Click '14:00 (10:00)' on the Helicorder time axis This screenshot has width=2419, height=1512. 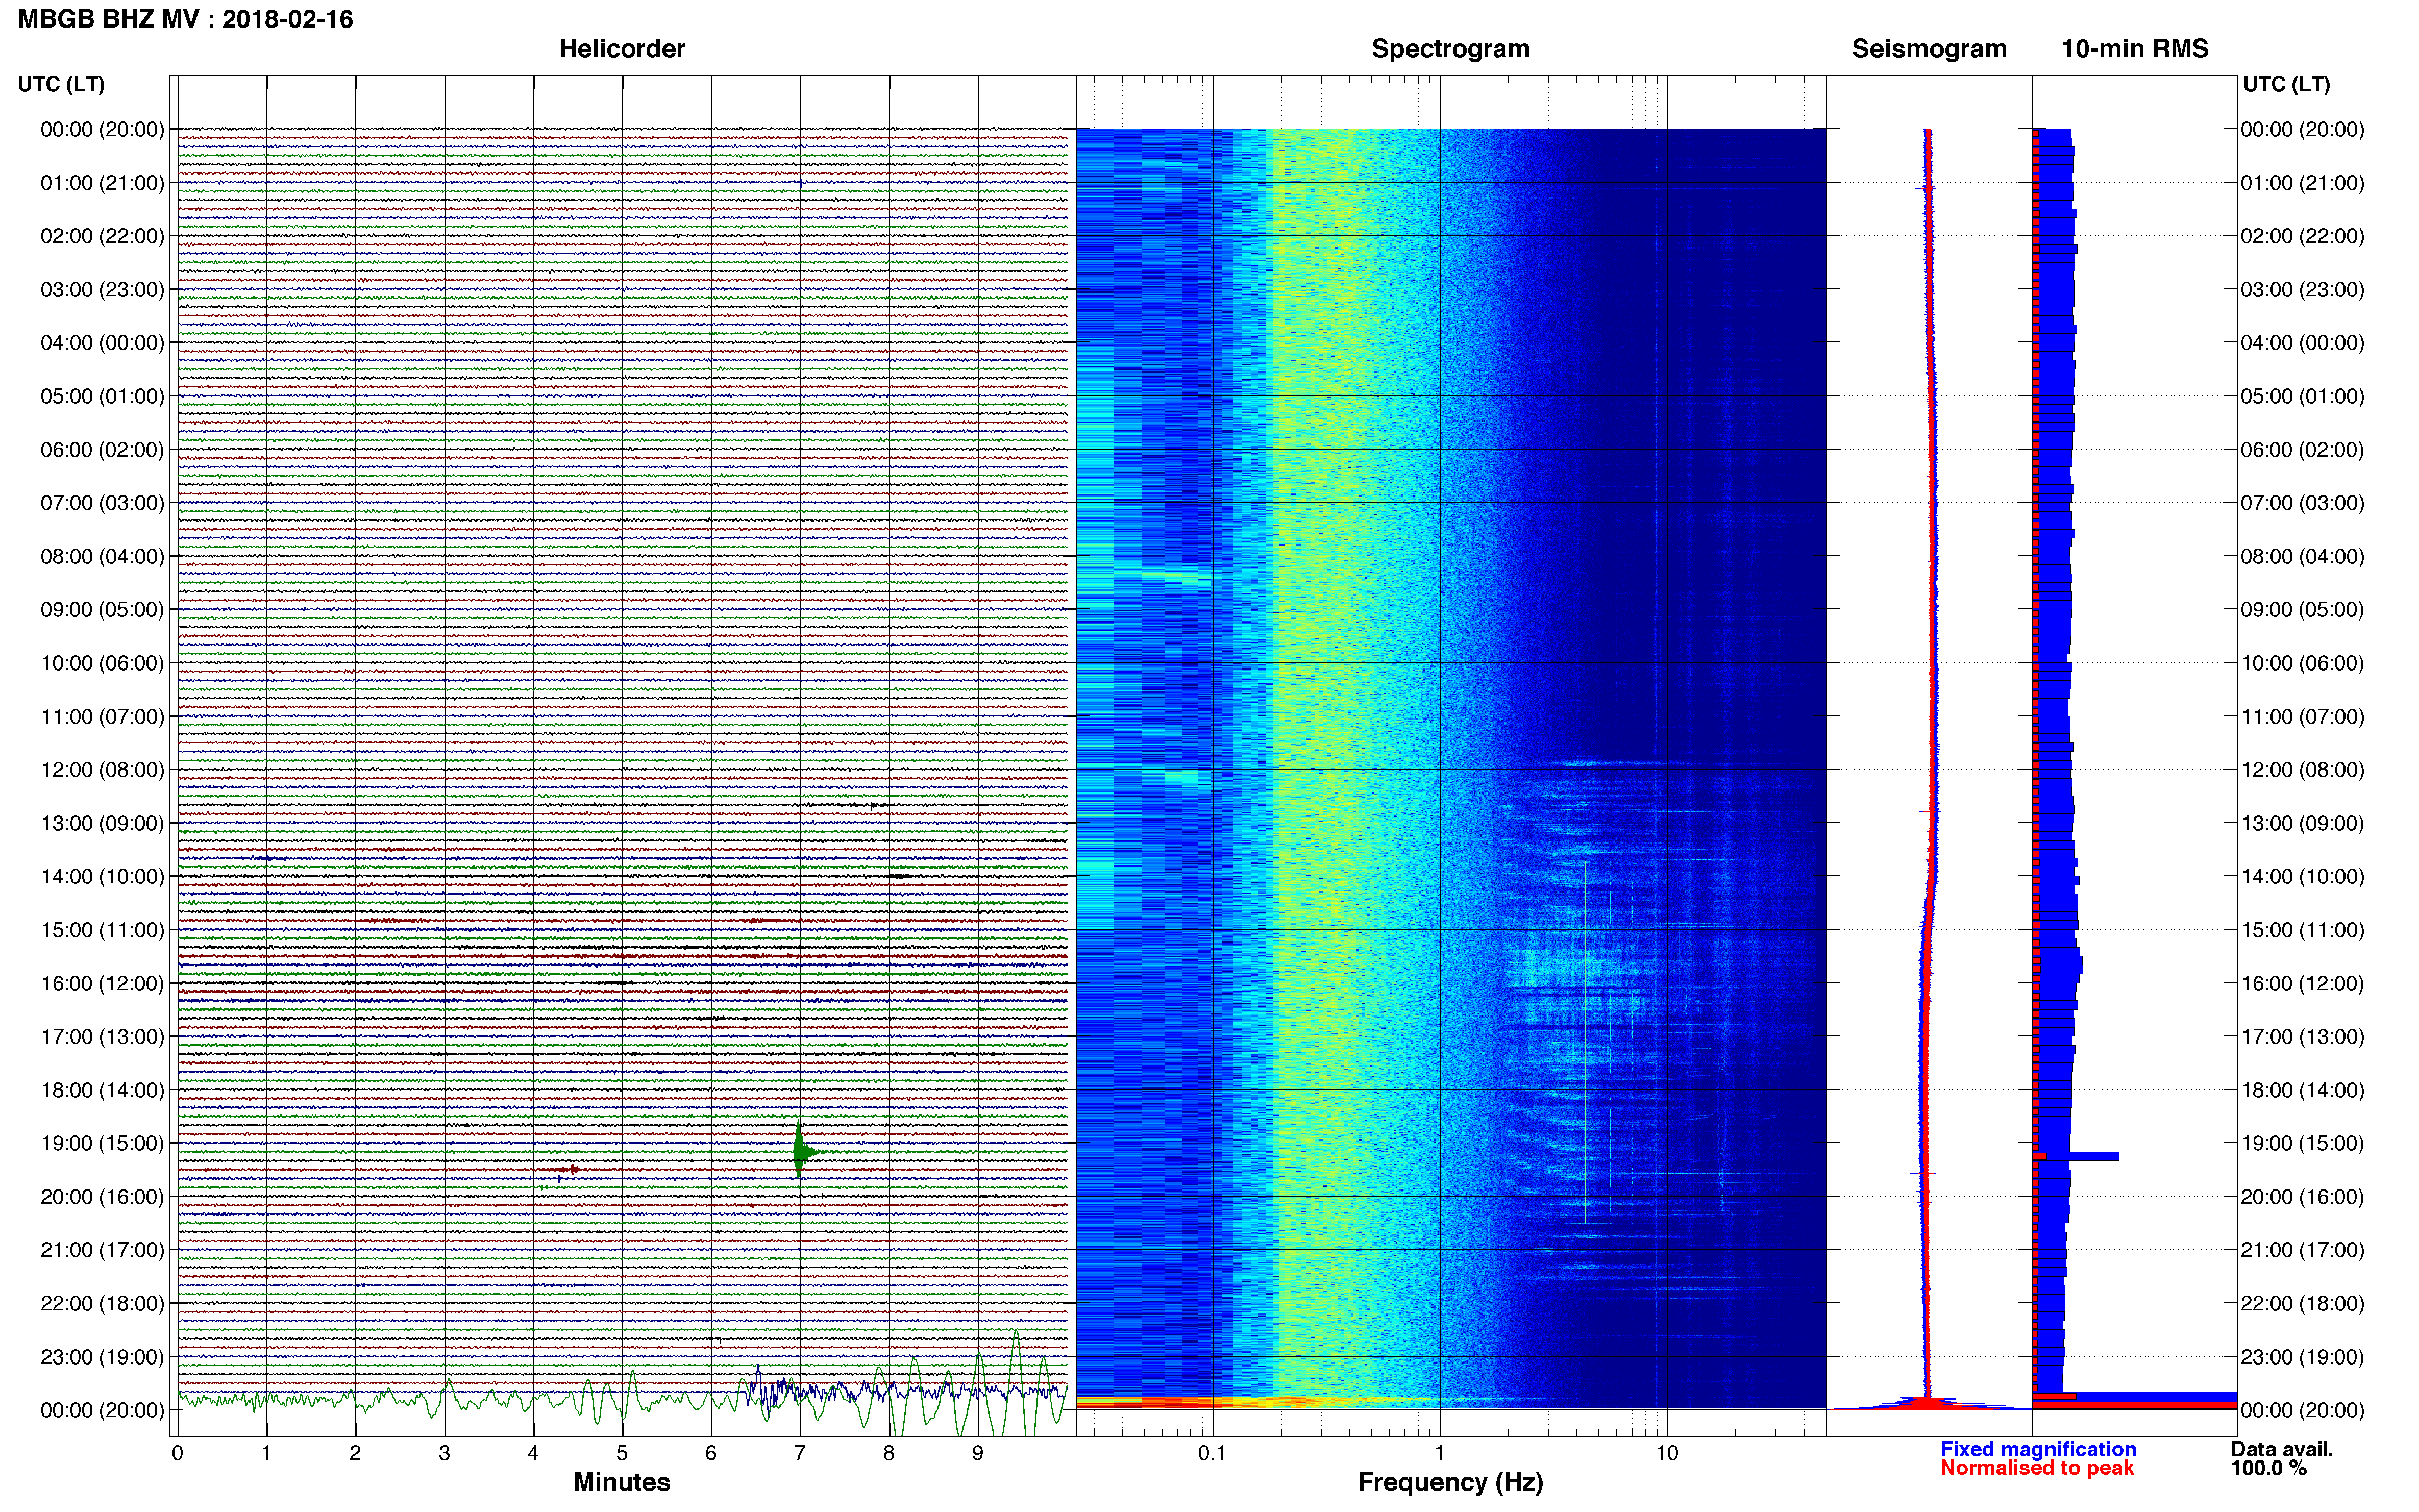pyautogui.click(x=102, y=877)
